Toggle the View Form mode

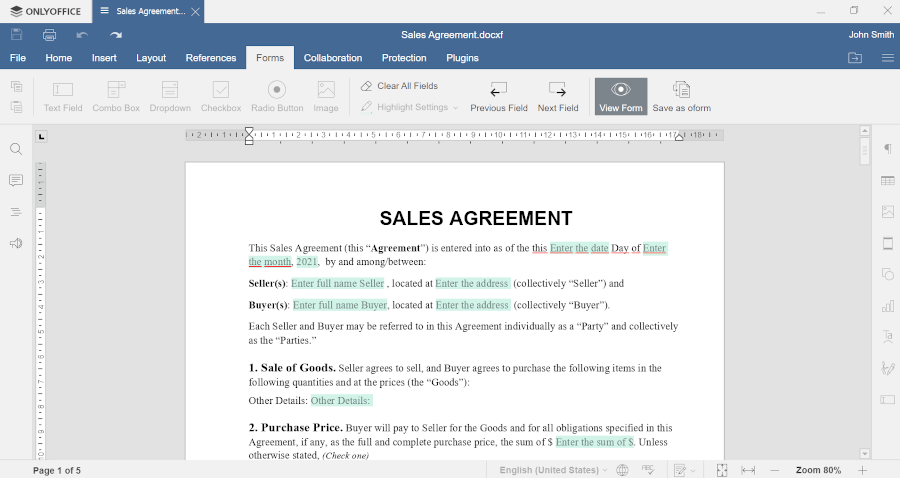coord(620,96)
